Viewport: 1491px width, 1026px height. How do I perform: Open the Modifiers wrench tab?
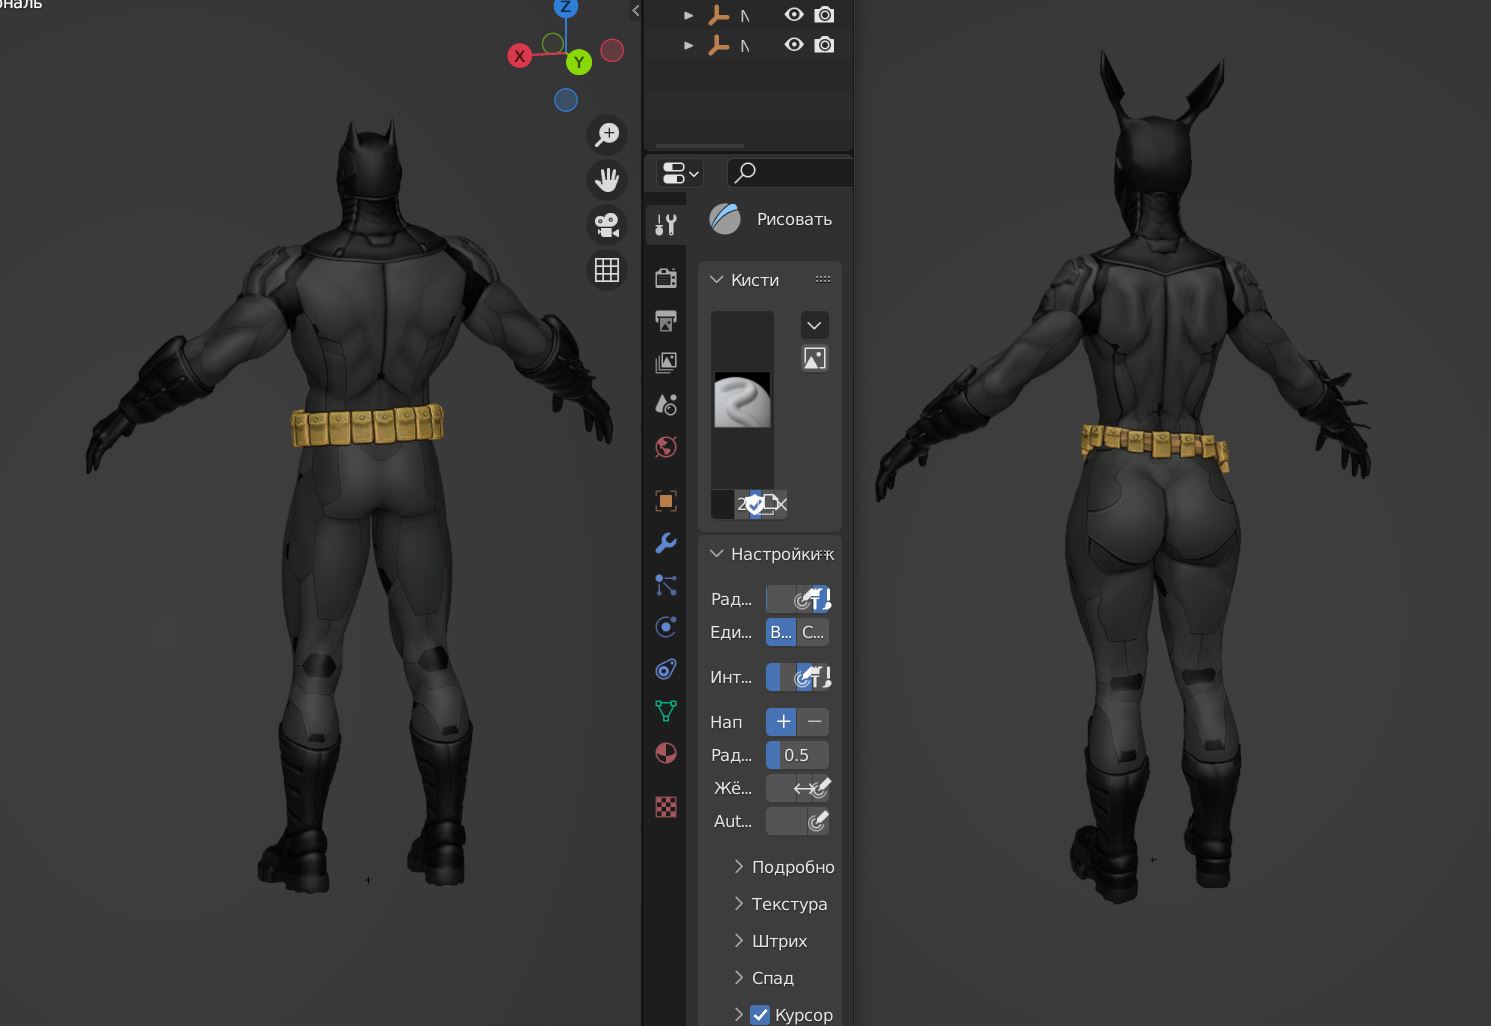click(x=666, y=543)
